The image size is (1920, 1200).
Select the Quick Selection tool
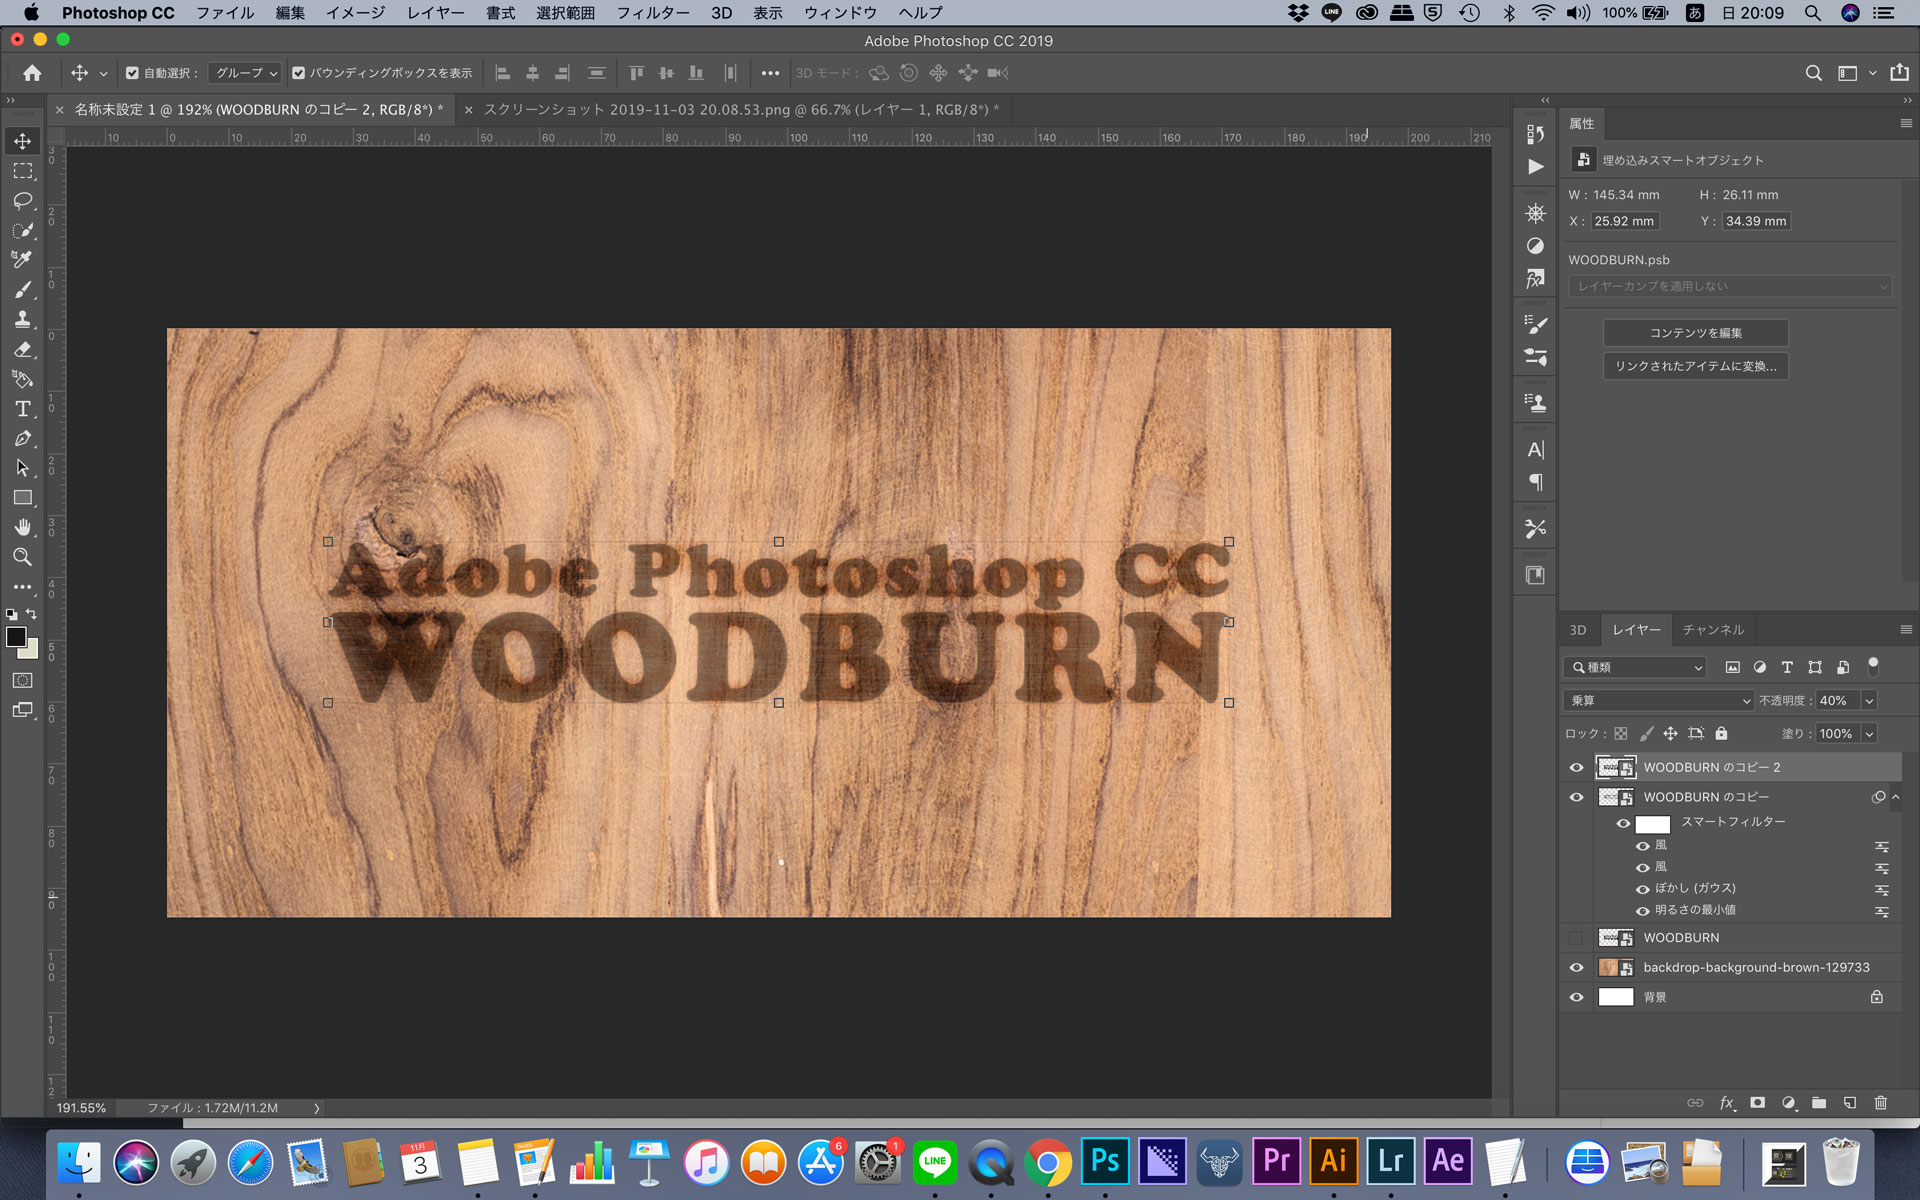pos(22,230)
